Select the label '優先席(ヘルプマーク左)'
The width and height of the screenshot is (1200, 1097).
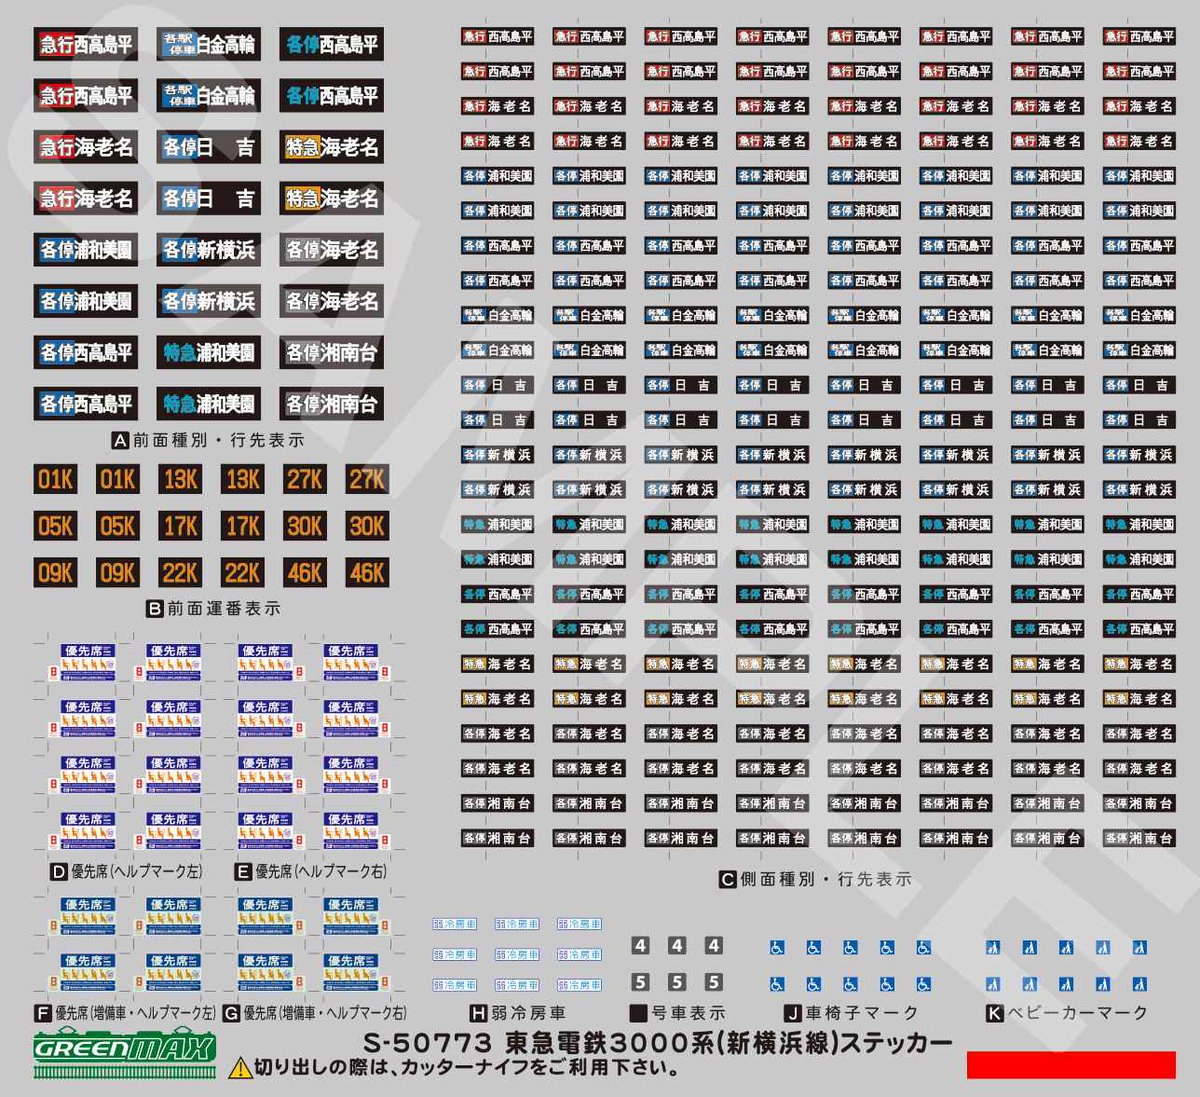coord(136,872)
